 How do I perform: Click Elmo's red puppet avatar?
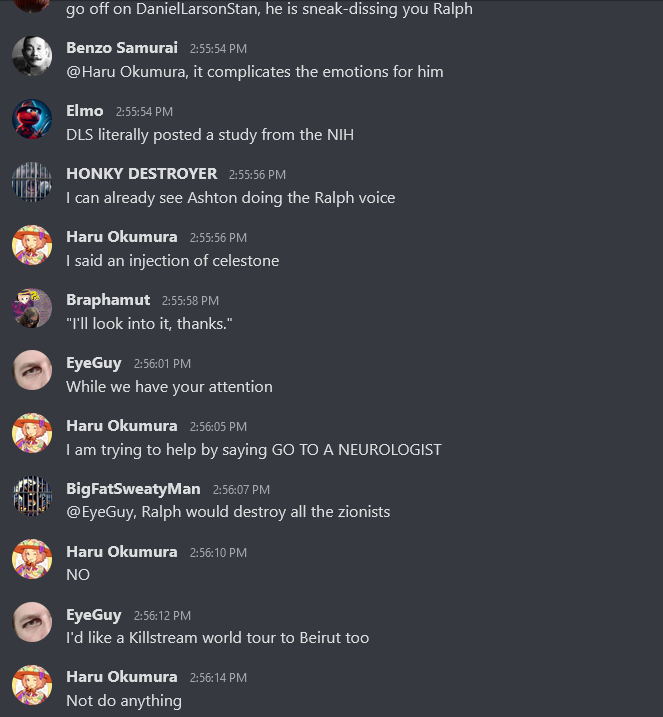tap(32, 119)
